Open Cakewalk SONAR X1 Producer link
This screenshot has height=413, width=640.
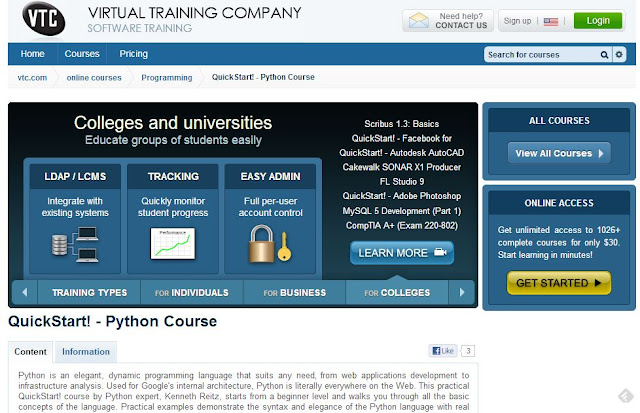click(x=402, y=167)
